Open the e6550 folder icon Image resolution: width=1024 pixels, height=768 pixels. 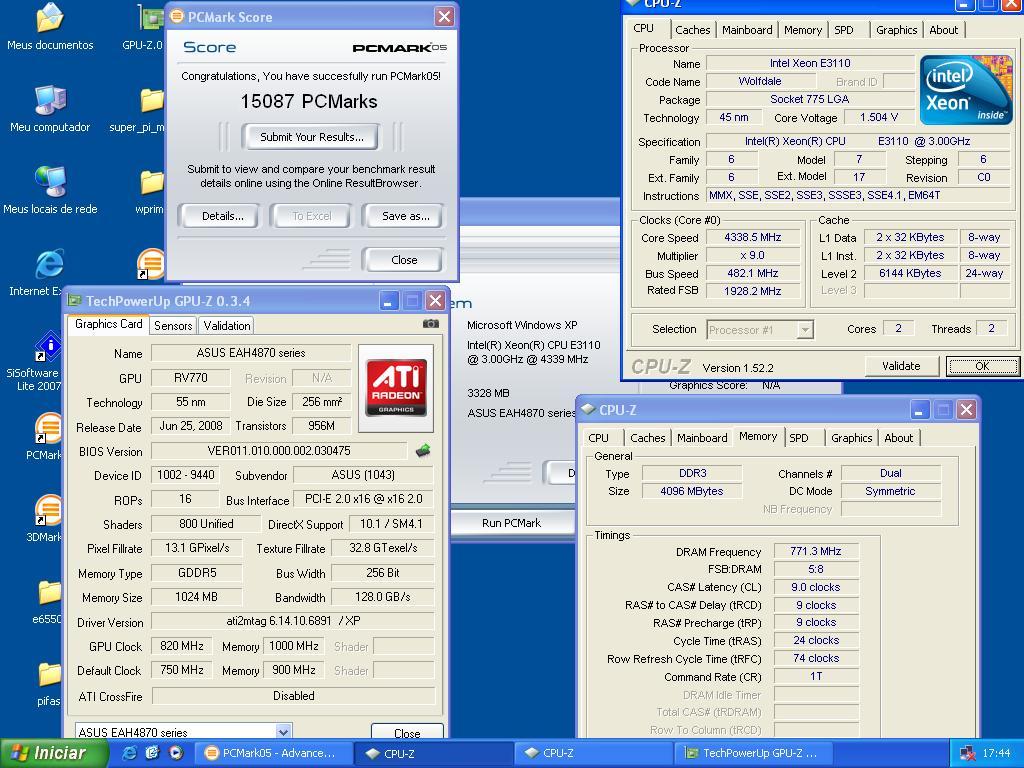50,593
